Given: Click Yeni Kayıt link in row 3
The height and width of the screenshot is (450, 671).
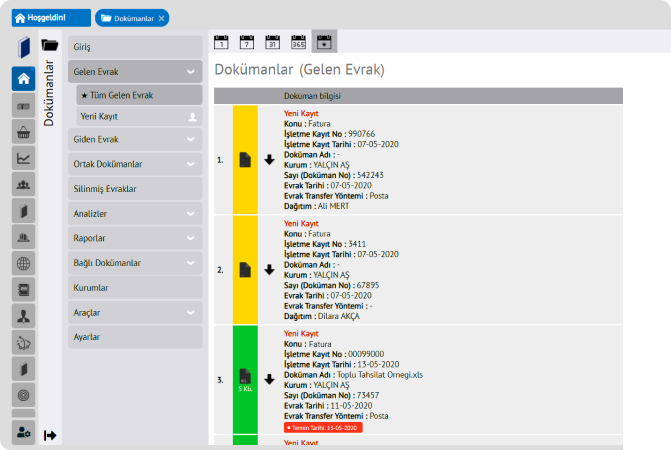Looking at the screenshot, I should (x=301, y=334).
